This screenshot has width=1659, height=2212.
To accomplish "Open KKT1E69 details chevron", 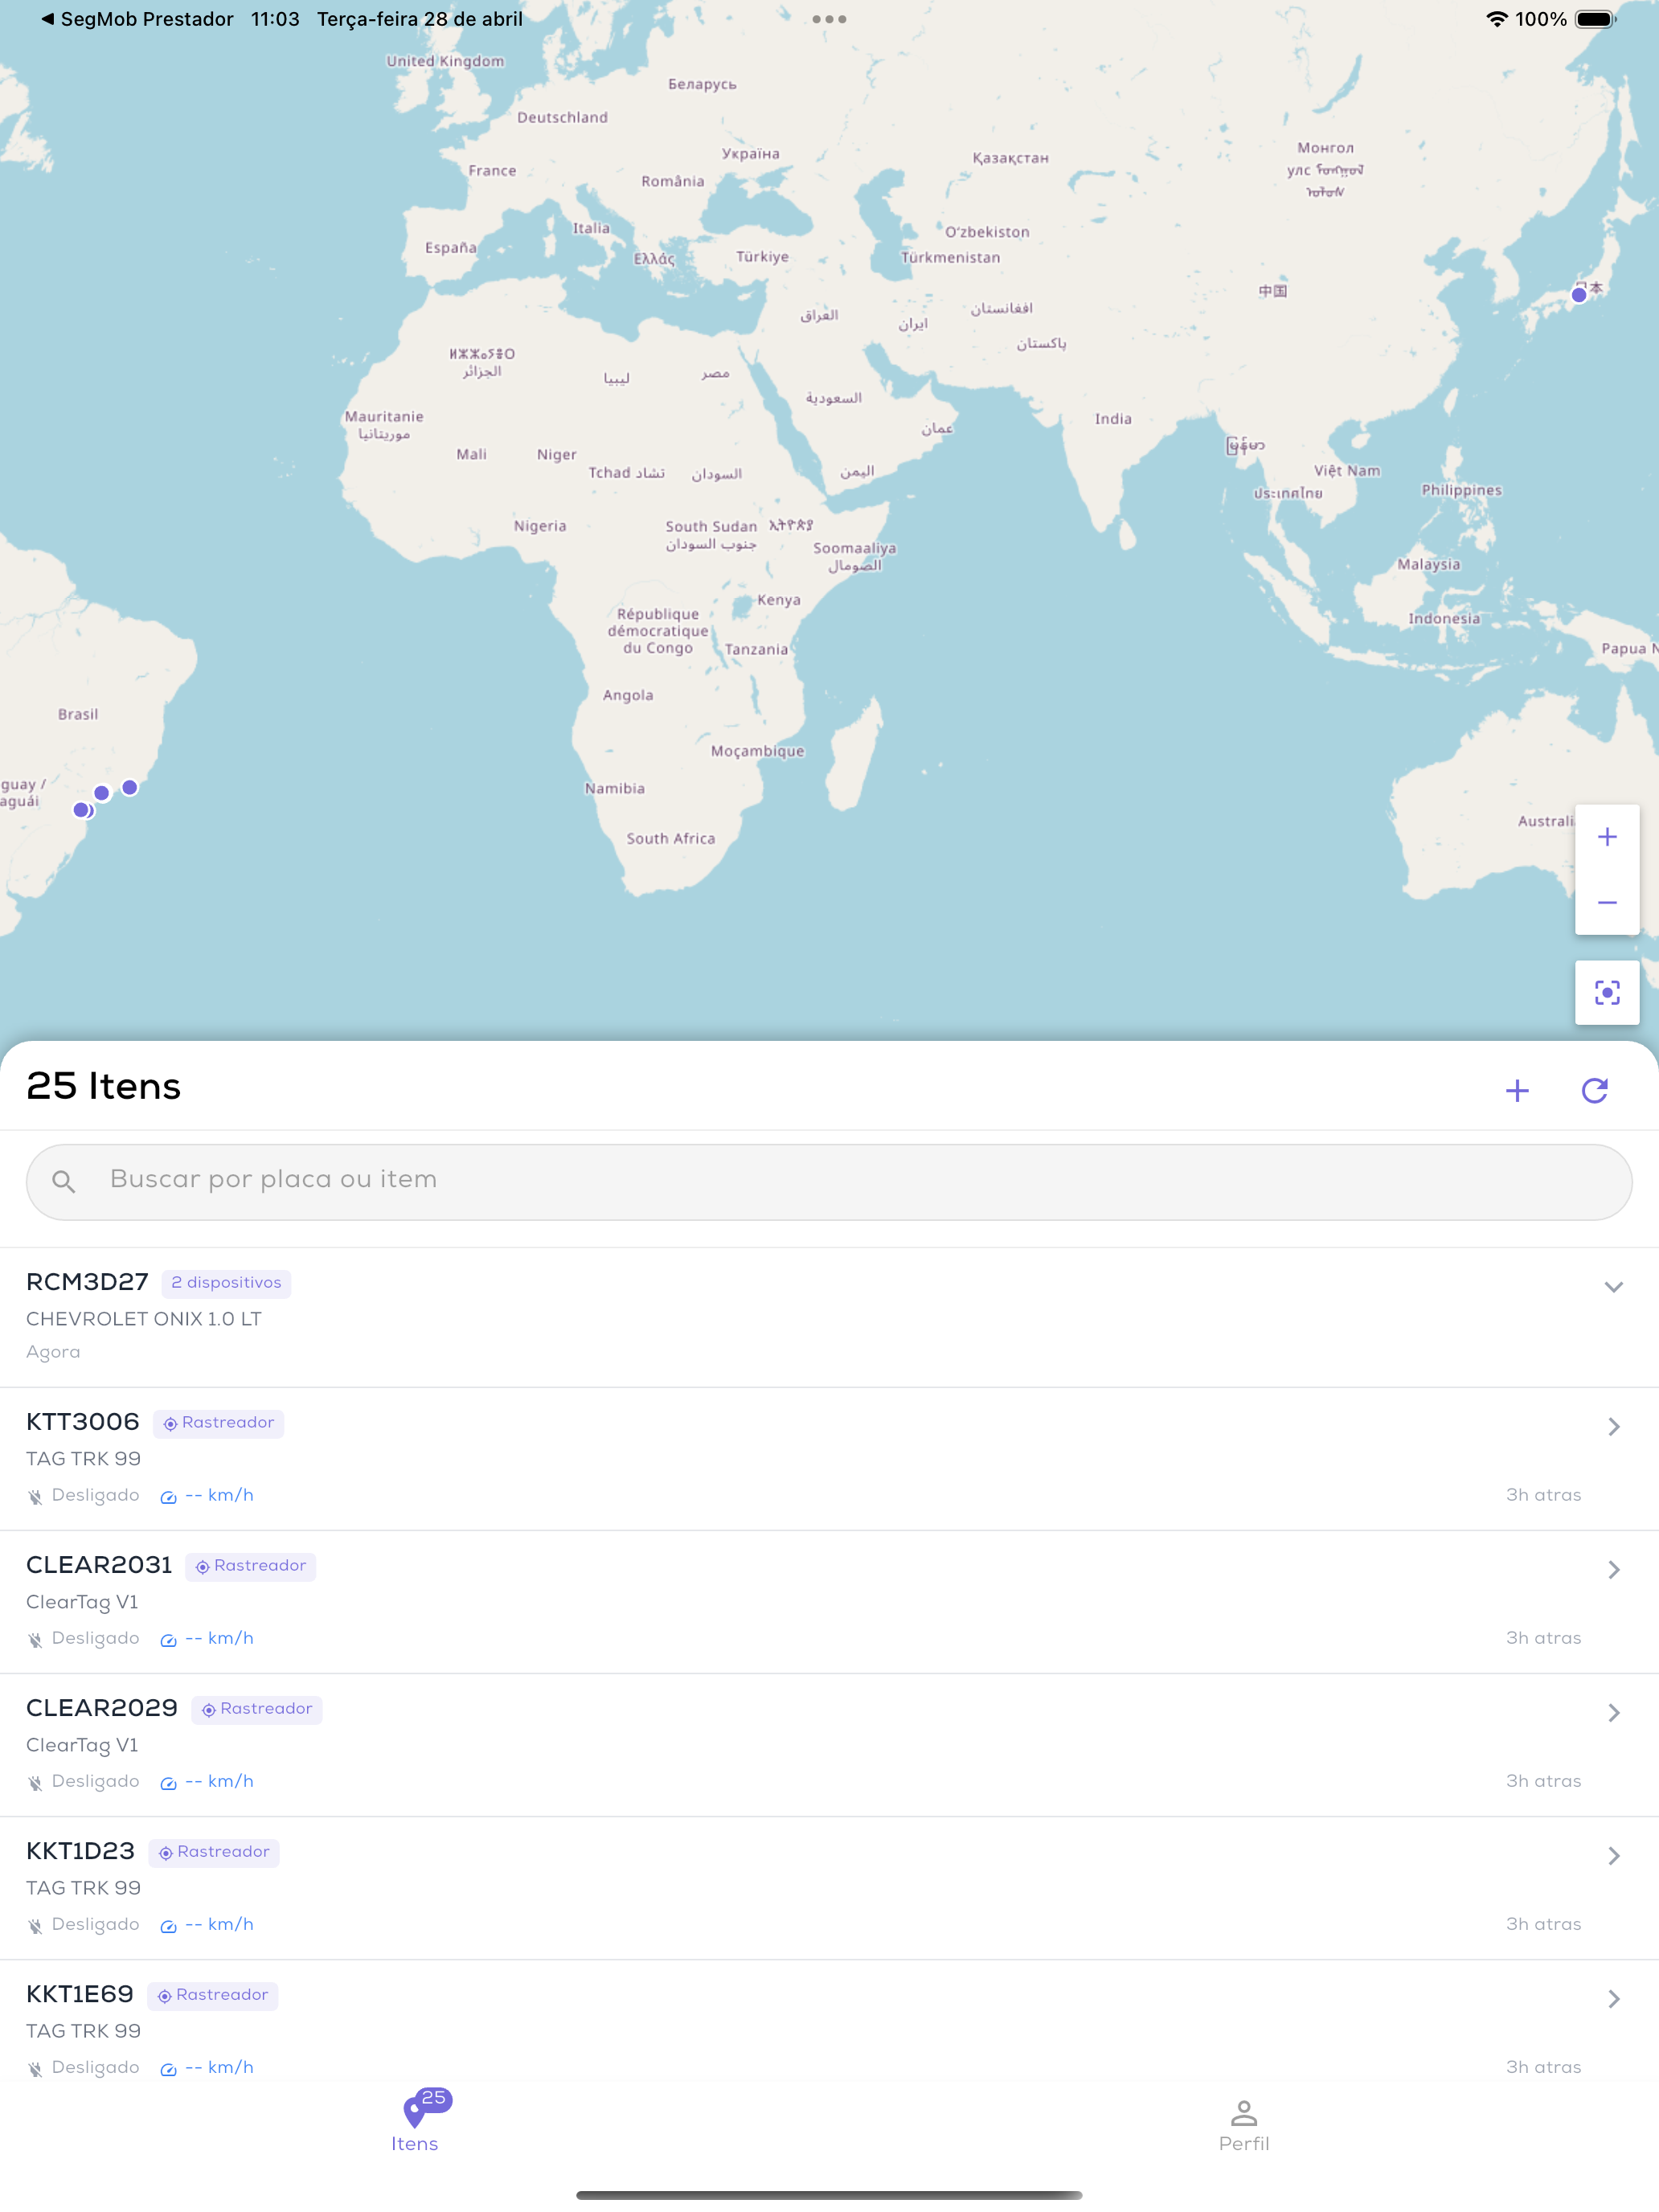I will (x=1613, y=1999).
